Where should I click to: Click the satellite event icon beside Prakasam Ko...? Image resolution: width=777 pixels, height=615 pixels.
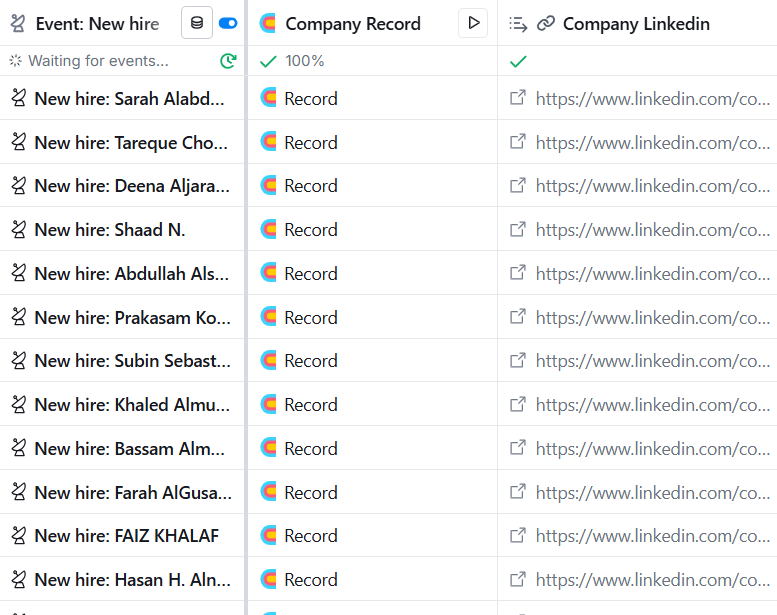[18, 317]
